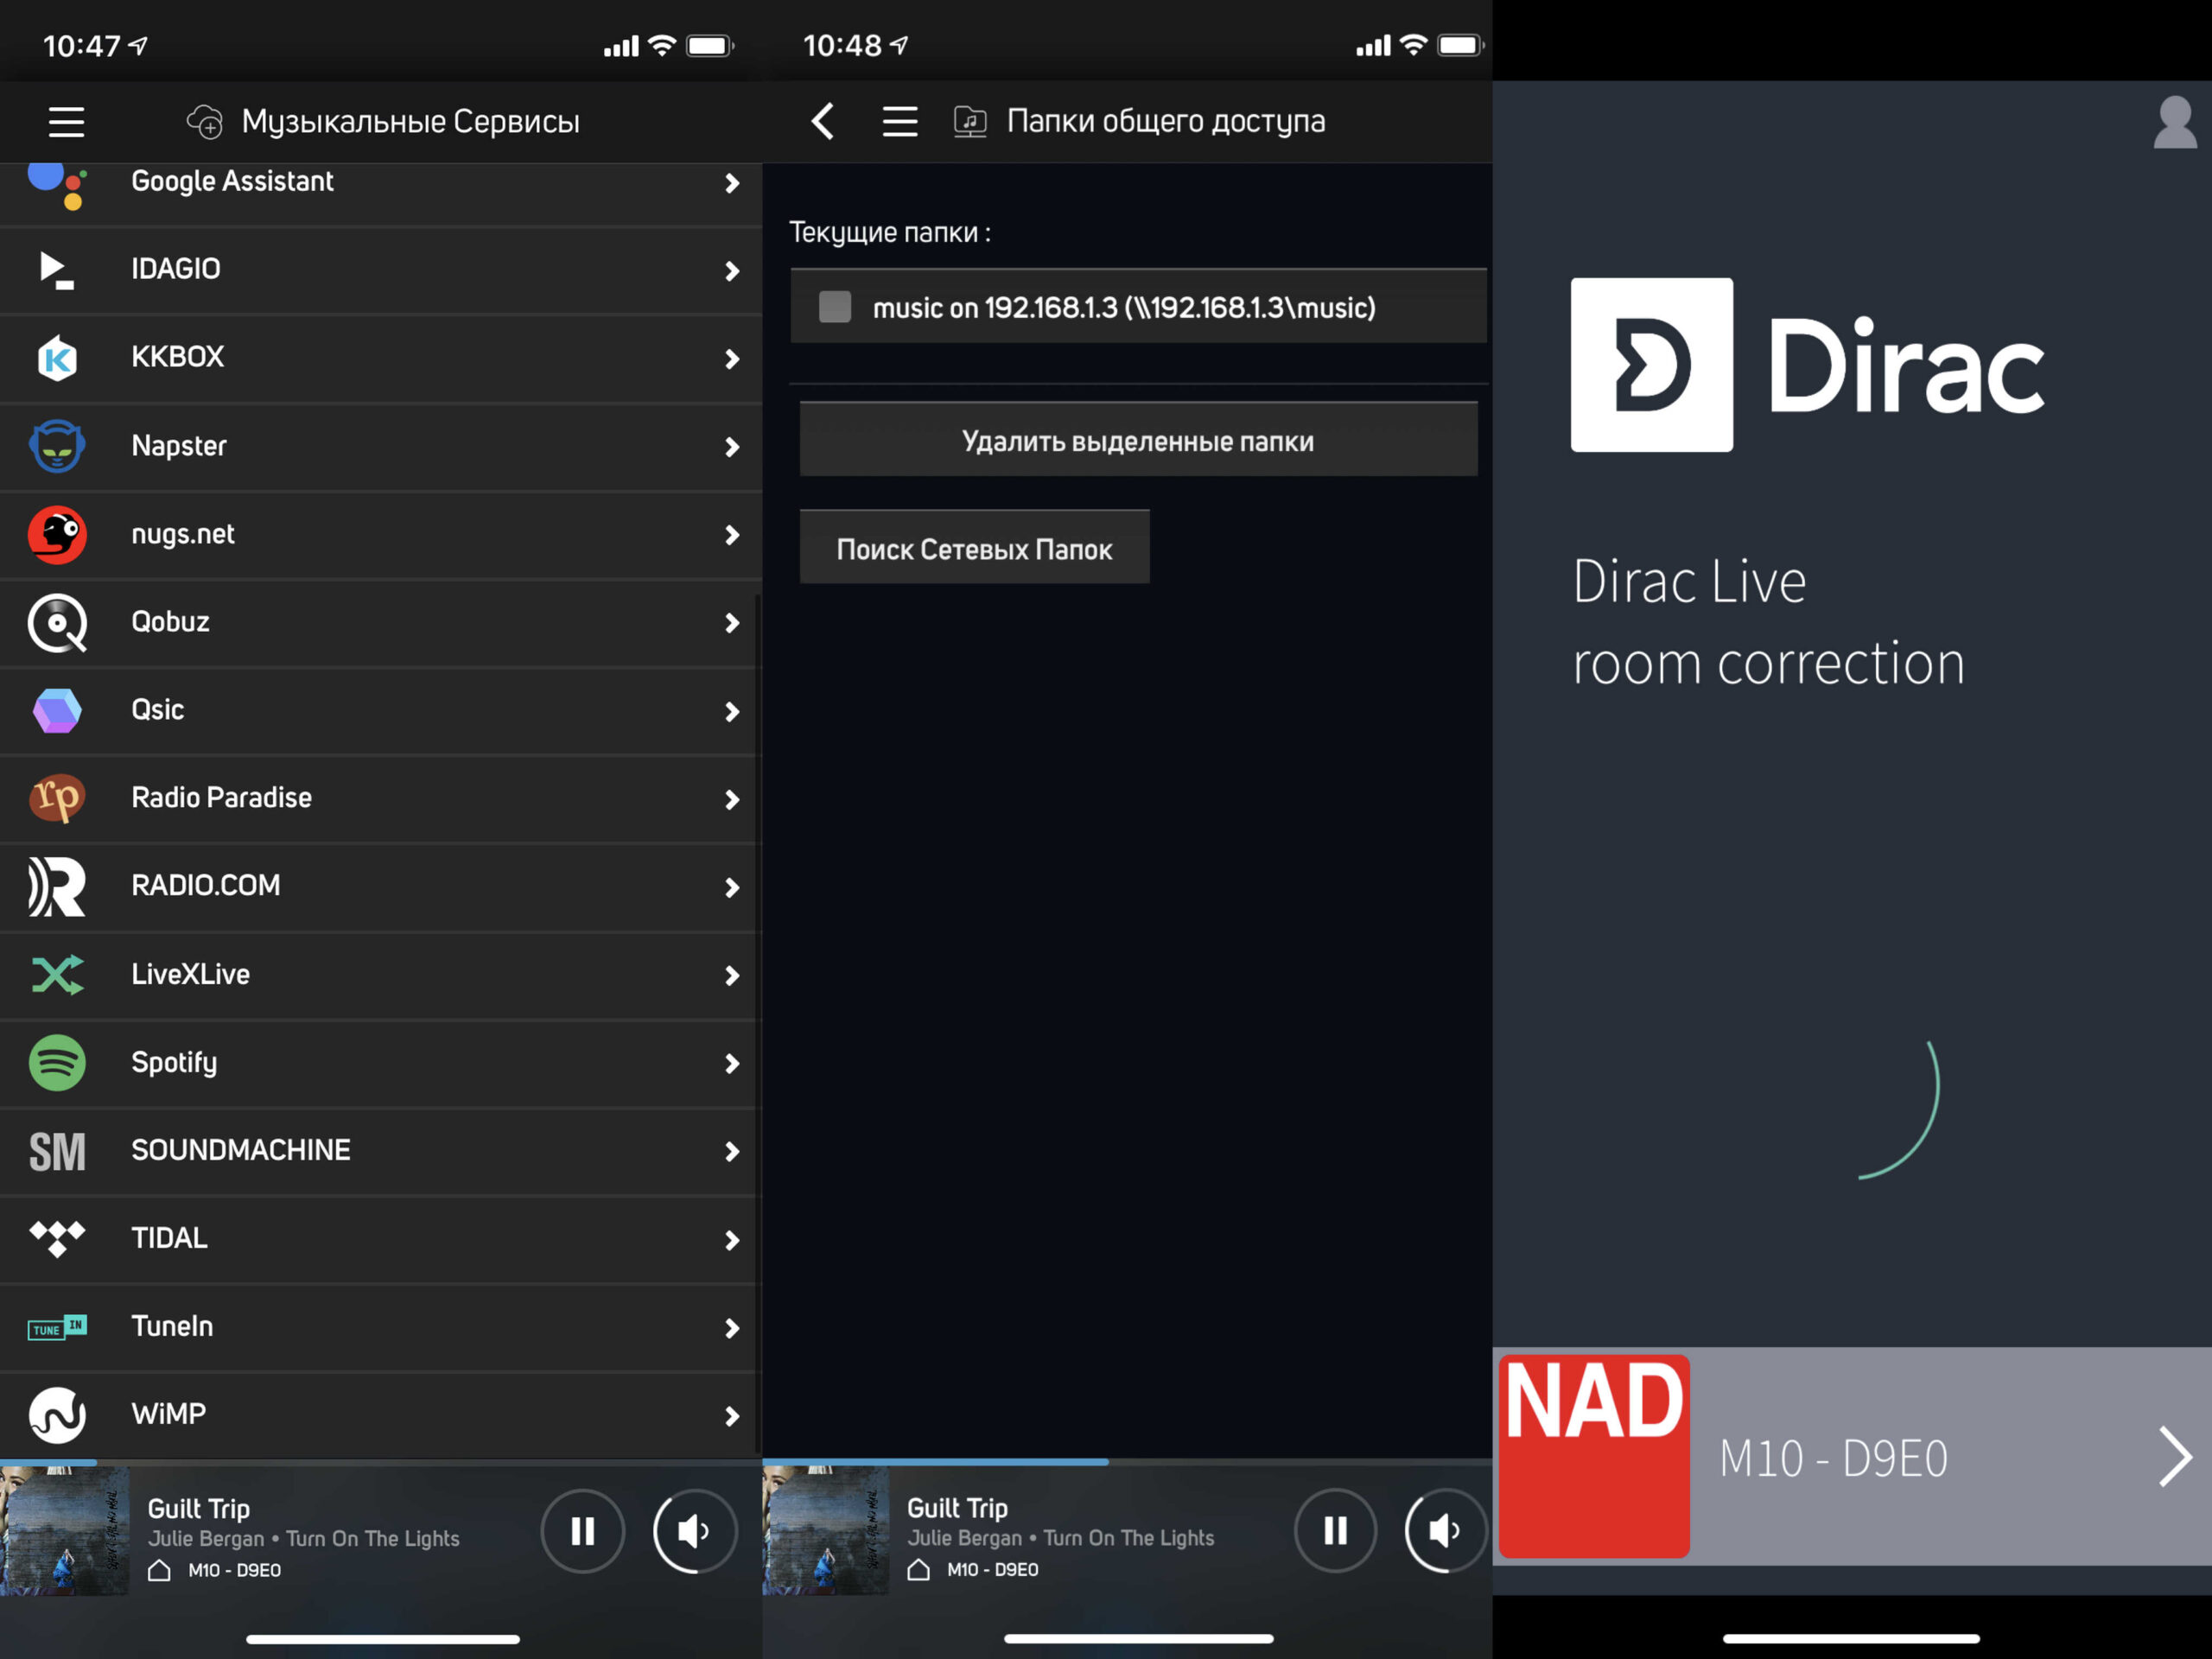Tap the Spotify green logo icon
Screen dimensions: 2212x1659
[x=57, y=1062]
